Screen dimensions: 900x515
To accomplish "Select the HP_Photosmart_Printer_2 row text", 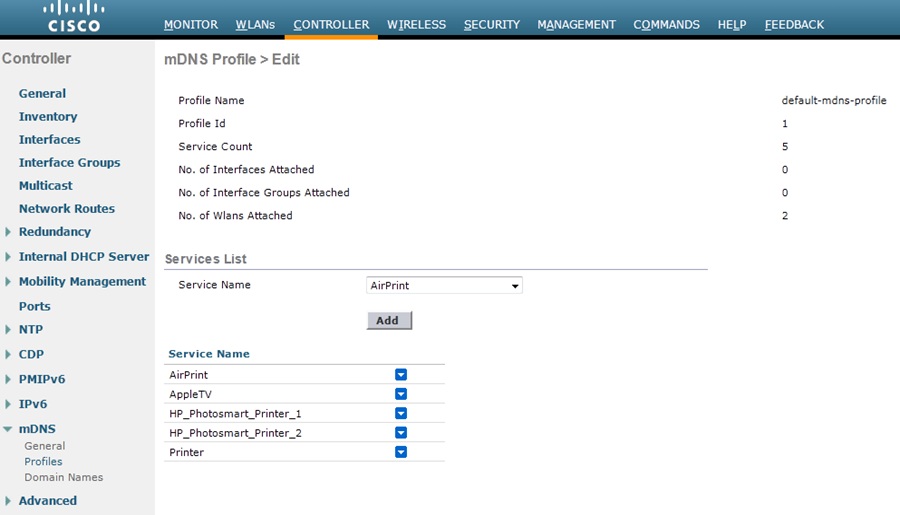I will [235, 433].
